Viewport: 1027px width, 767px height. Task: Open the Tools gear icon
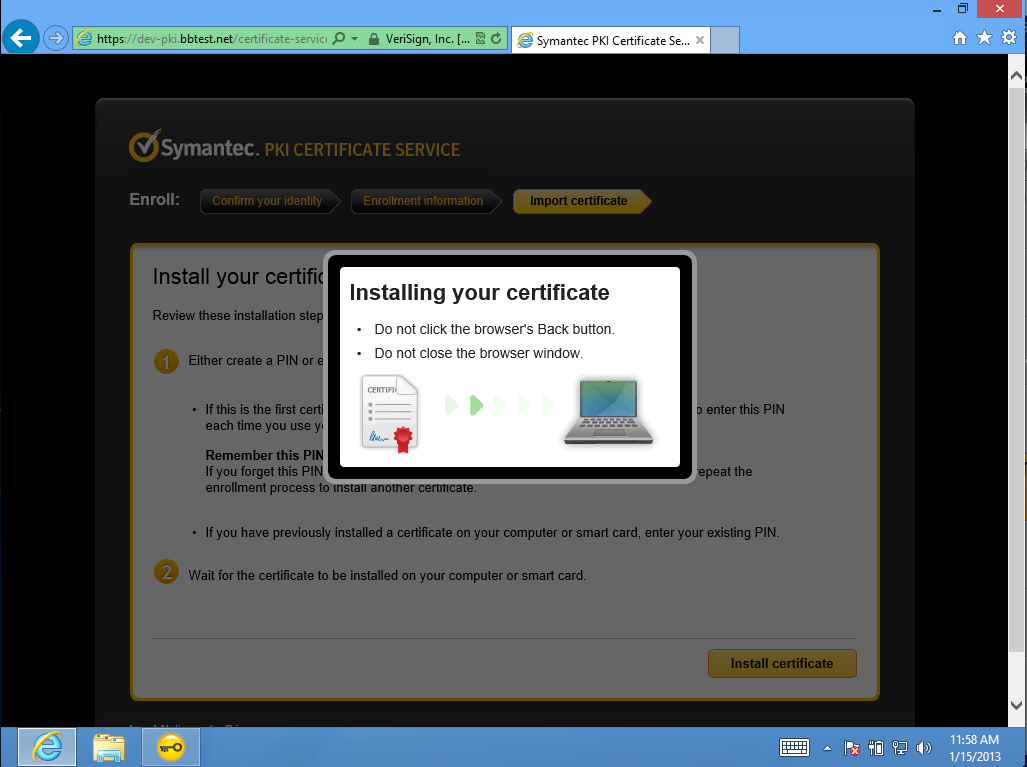click(x=1009, y=37)
